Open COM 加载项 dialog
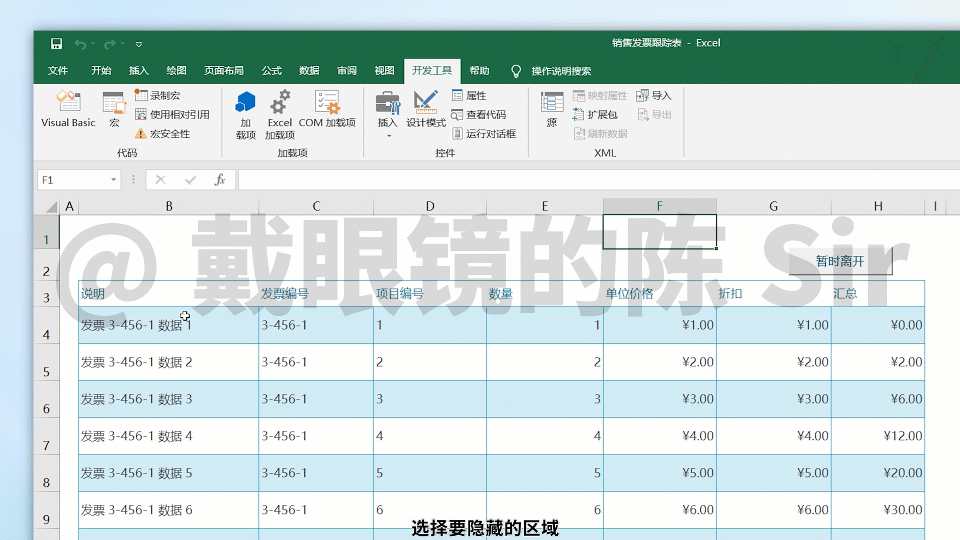This screenshot has width=960, height=540. pos(327,109)
